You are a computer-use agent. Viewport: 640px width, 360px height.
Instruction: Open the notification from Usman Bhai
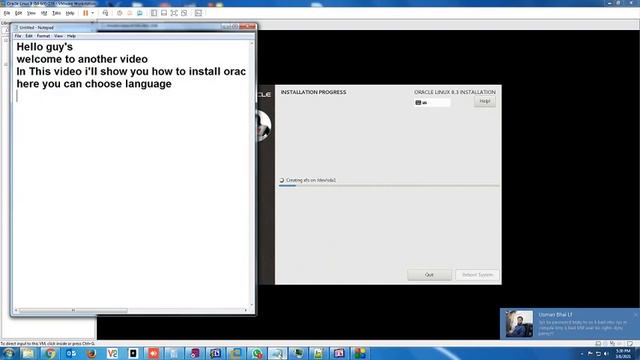click(x=570, y=324)
